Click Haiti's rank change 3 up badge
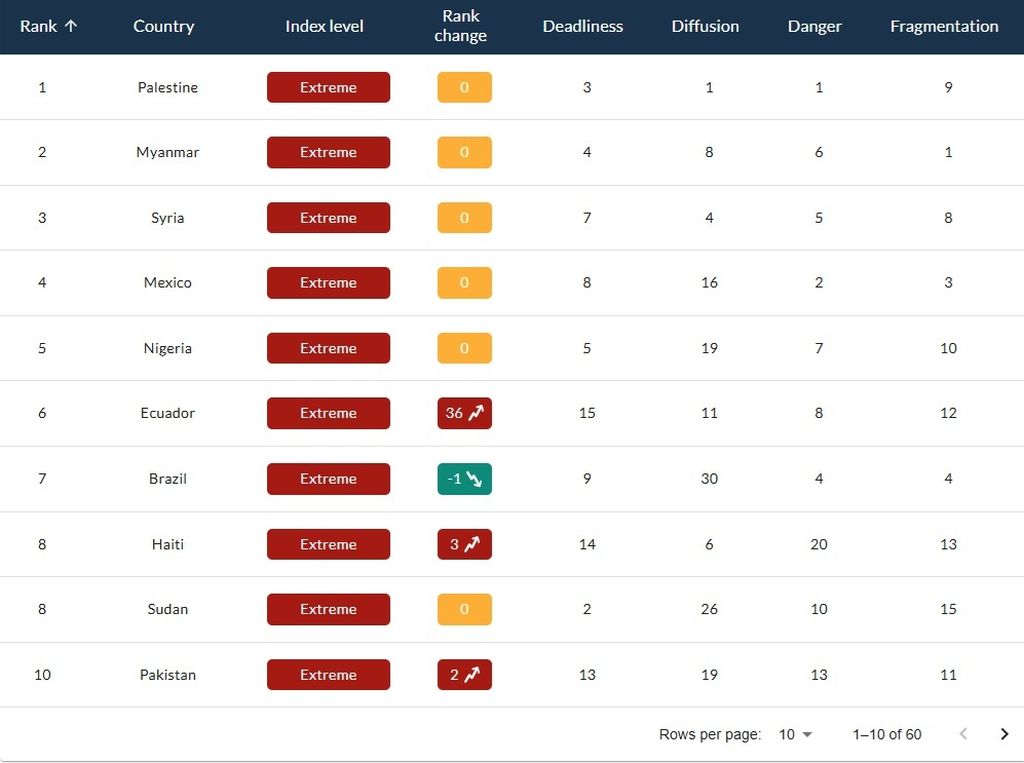 [464, 544]
